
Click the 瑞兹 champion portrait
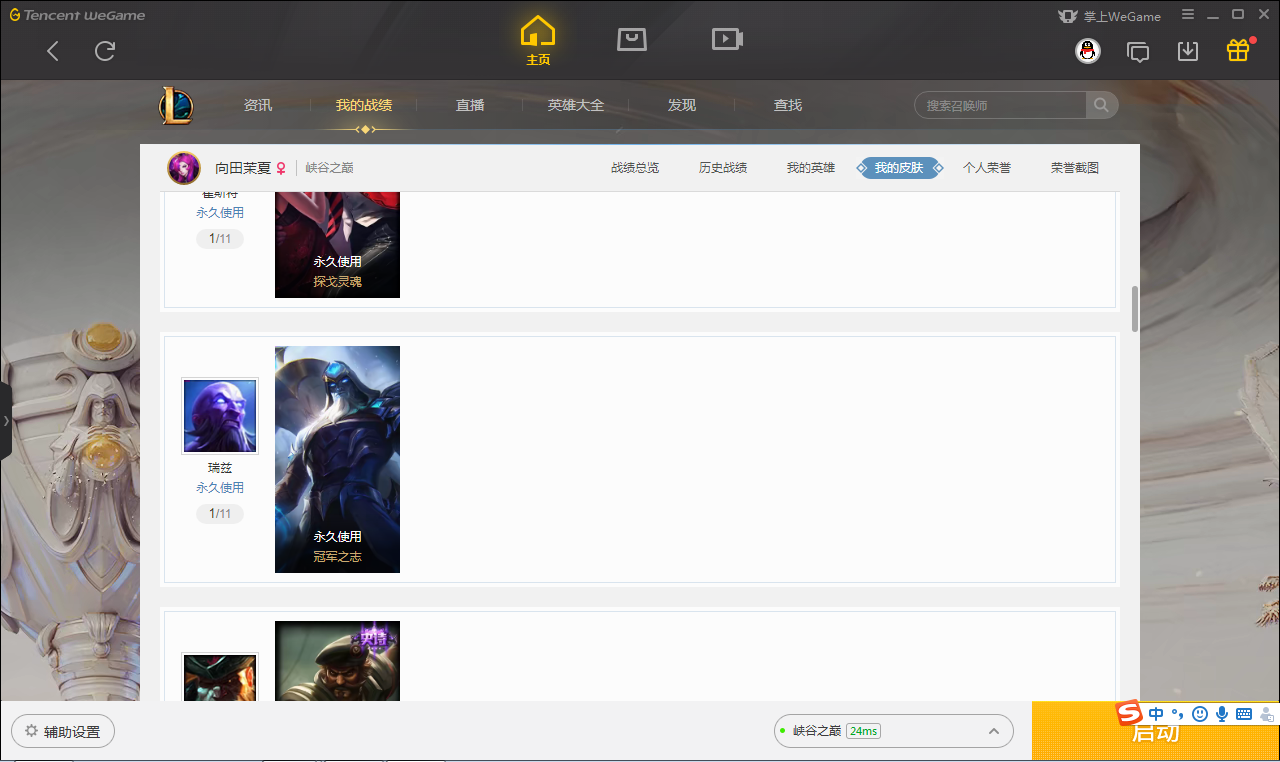point(220,416)
